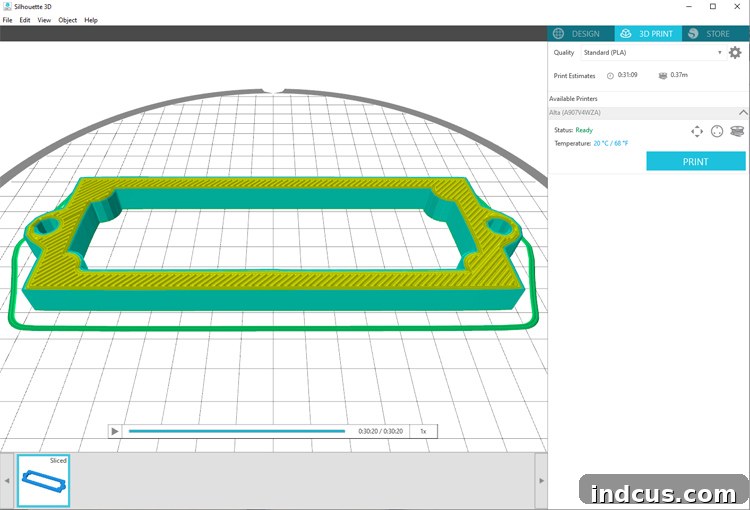Click the Available Printers label
Image resolution: width=750 pixels, height=510 pixels.
pyautogui.click(x=573, y=99)
